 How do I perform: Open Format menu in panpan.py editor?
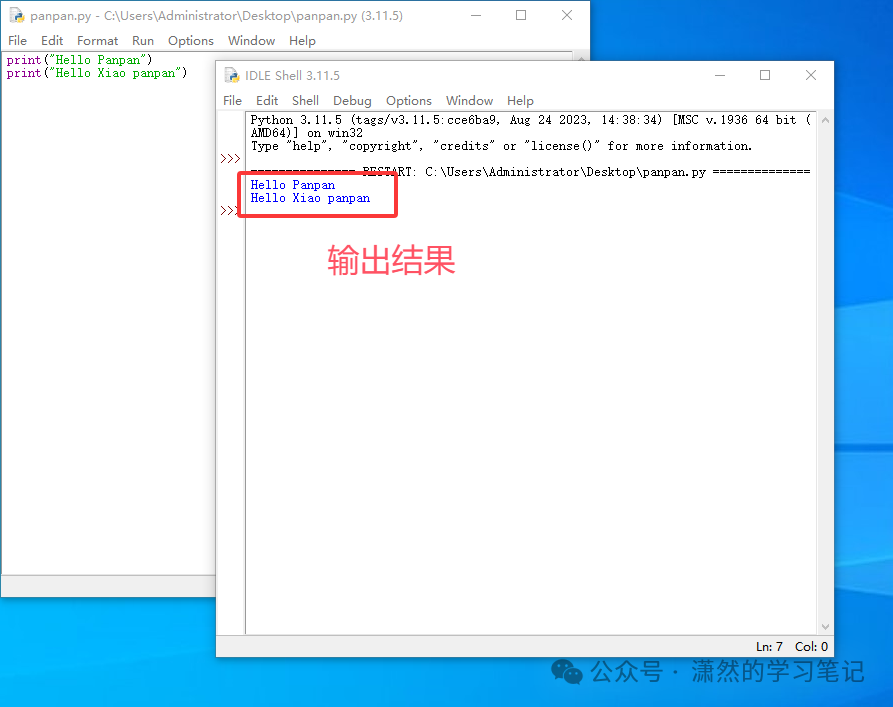pos(97,40)
